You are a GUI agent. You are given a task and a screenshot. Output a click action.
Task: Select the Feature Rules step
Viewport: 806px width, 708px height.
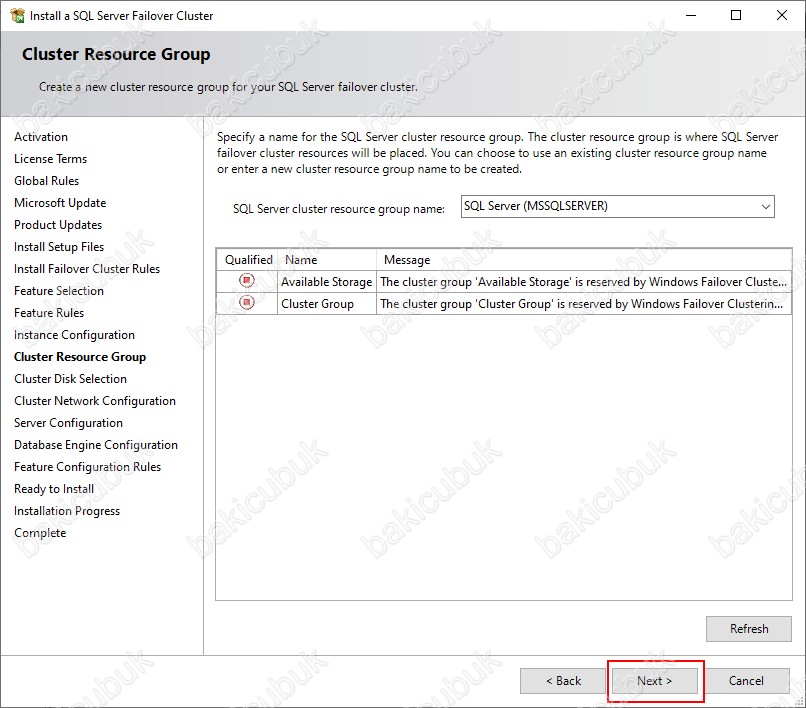tap(49, 313)
